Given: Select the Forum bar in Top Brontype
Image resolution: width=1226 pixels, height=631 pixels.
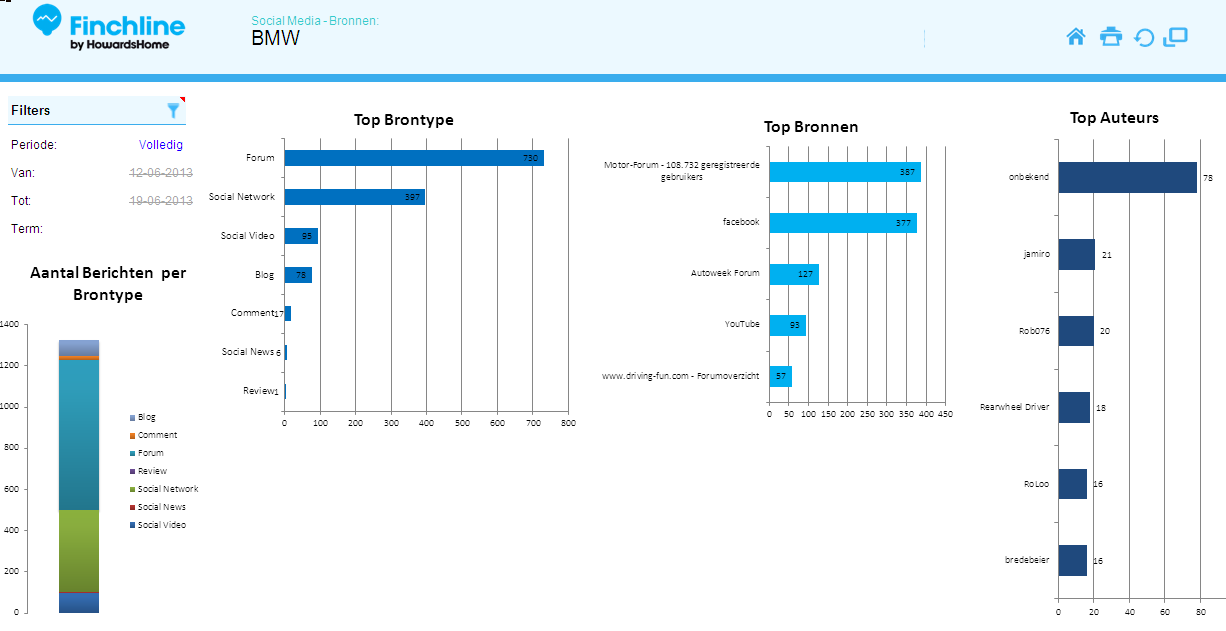Looking at the screenshot, I should point(414,158).
